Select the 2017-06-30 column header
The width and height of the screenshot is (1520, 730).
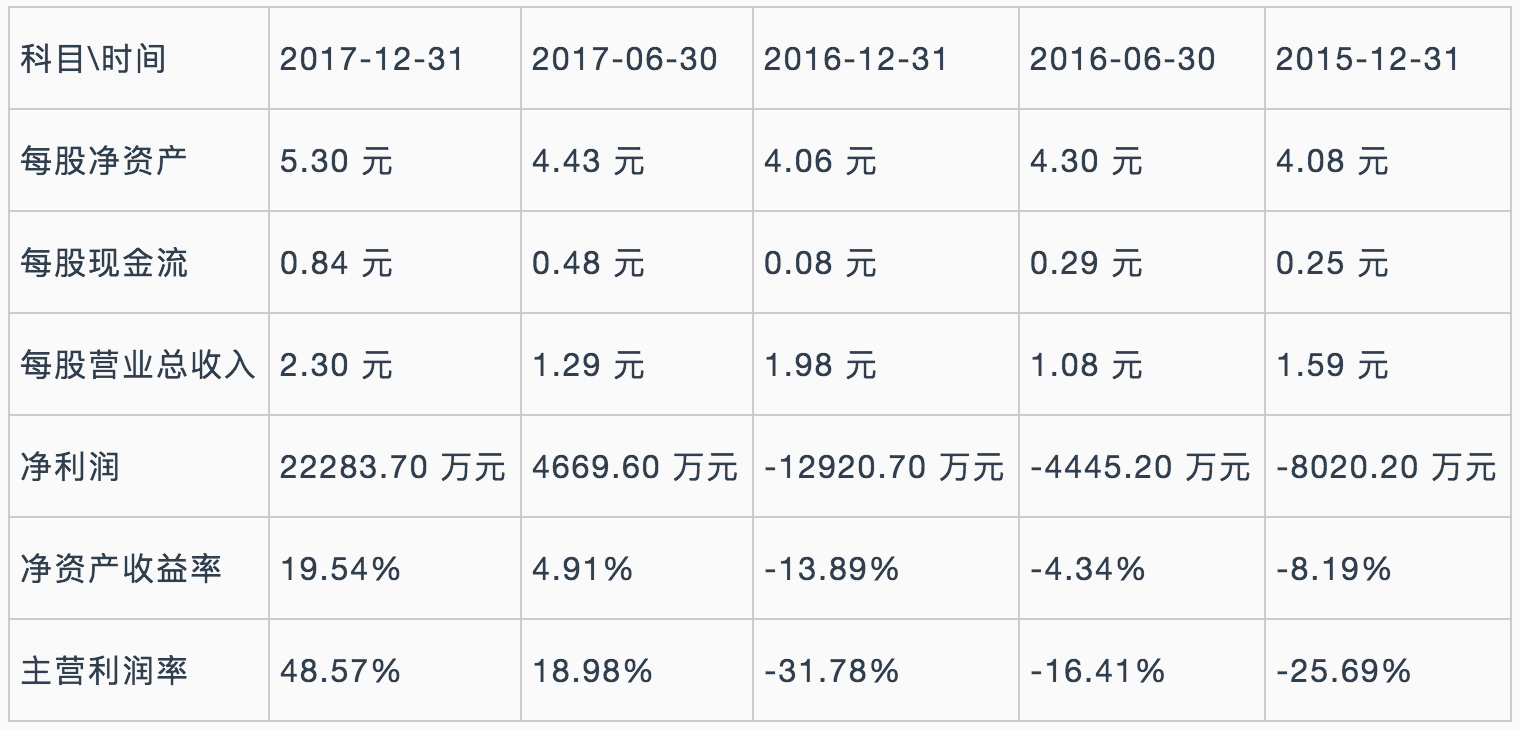coord(624,59)
